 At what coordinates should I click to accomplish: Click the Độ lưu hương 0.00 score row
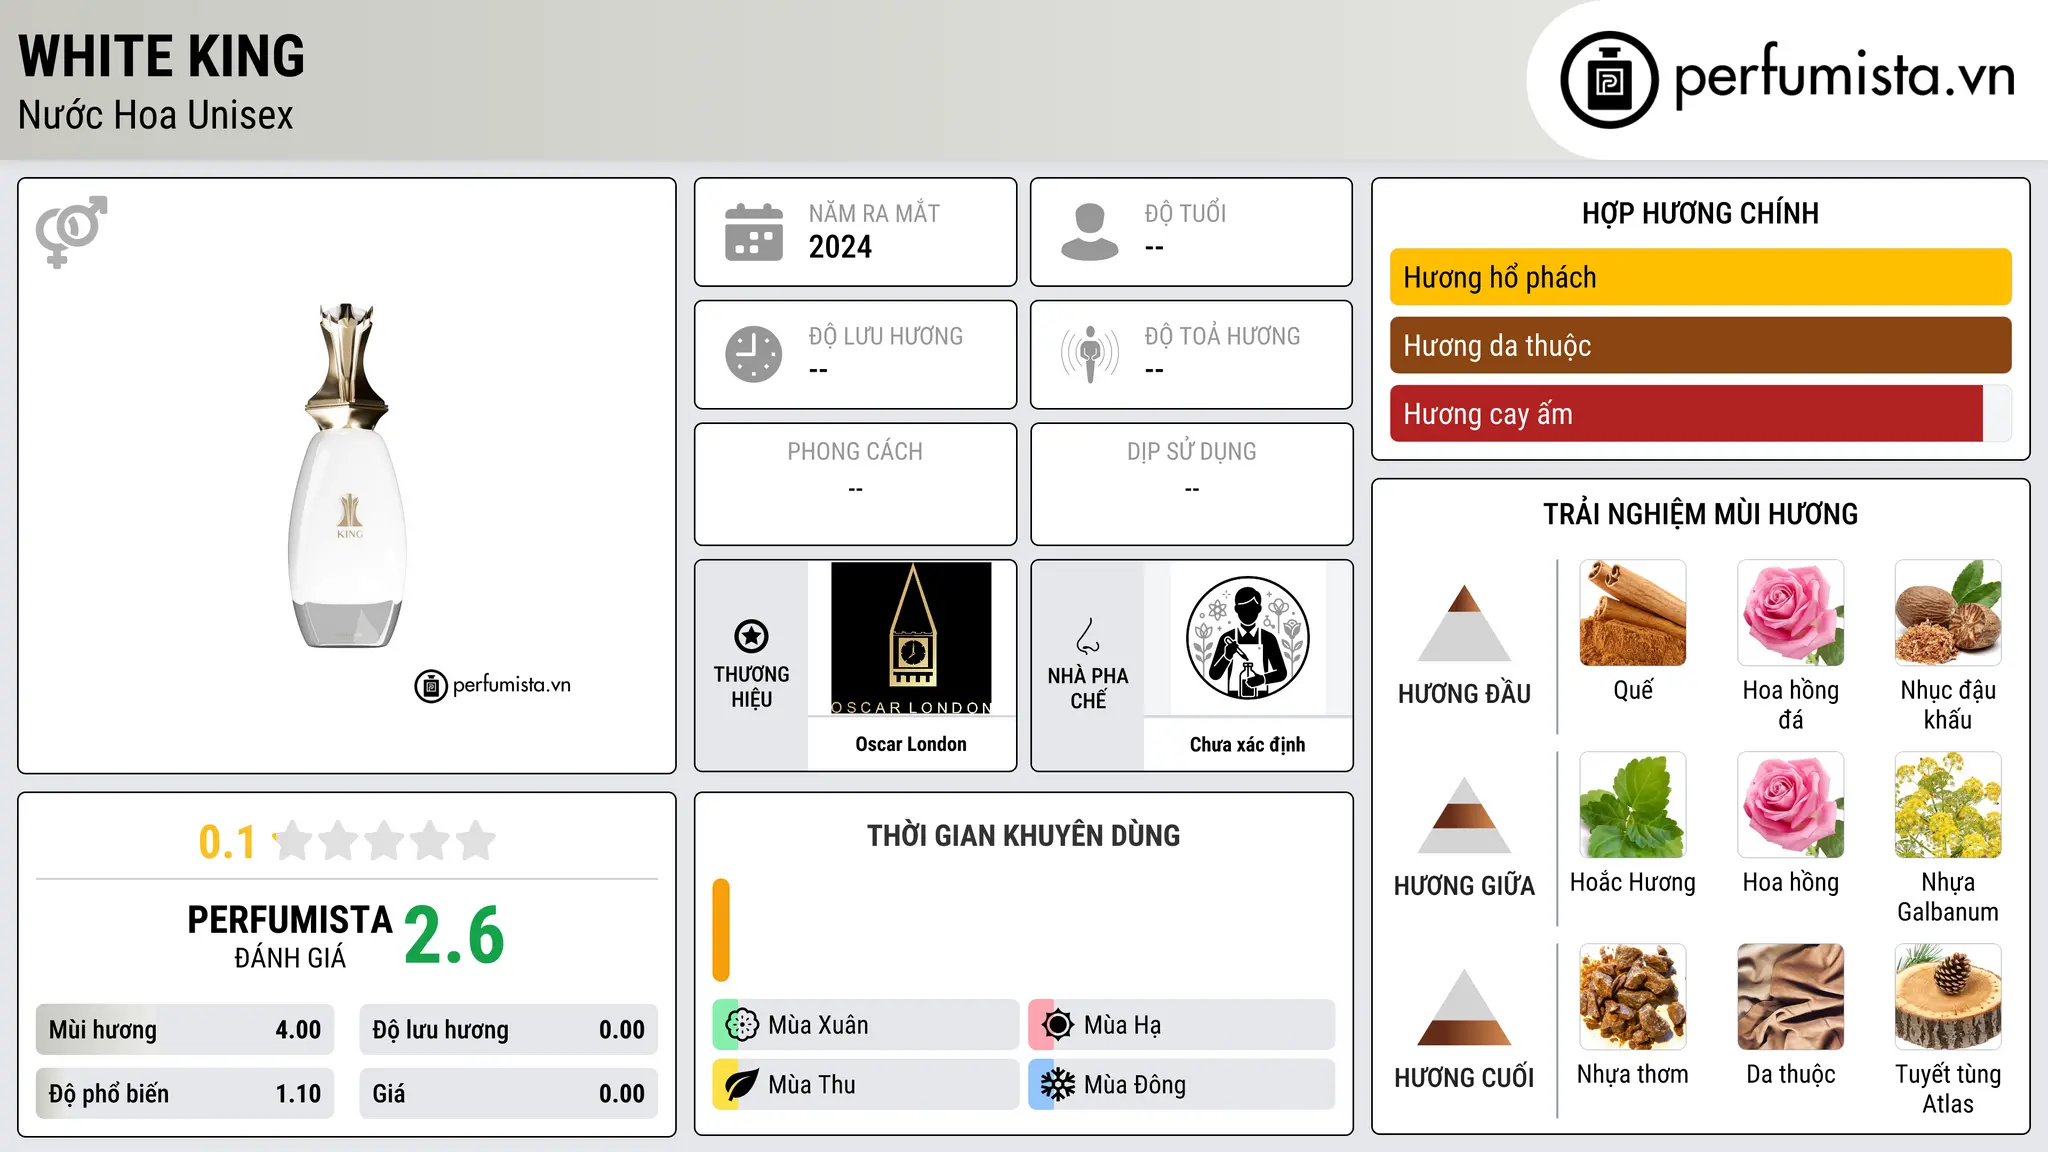[x=508, y=1030]
